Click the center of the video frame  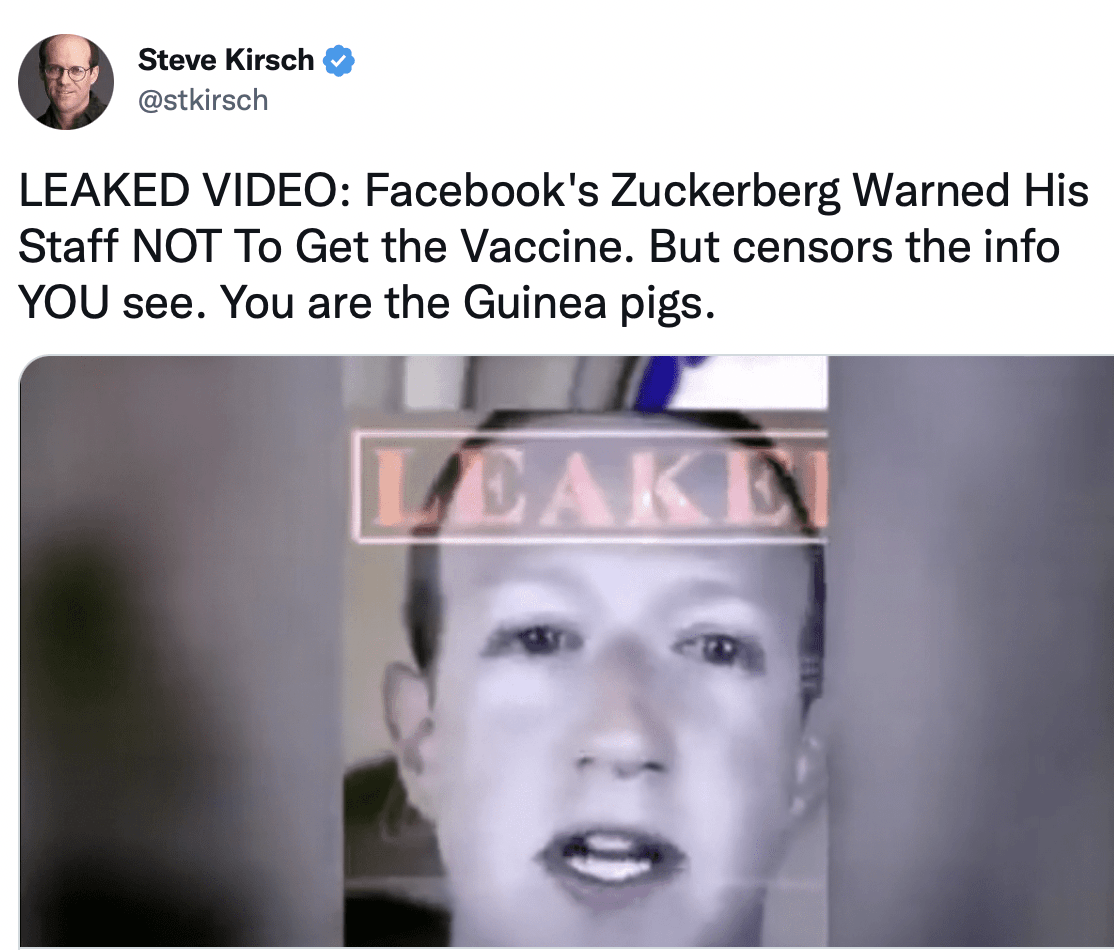pos(586,652)
